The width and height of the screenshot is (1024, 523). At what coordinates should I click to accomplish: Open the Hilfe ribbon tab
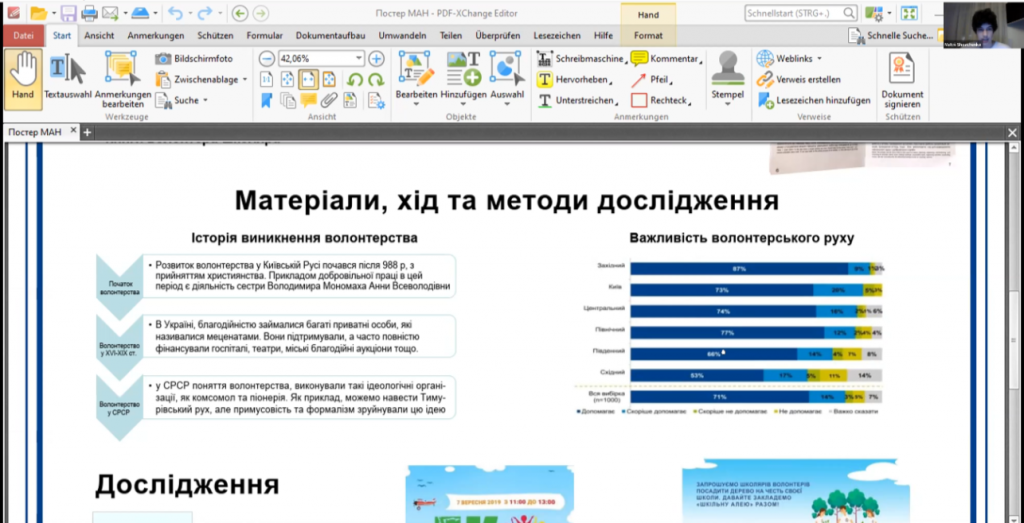coord(603,36)
